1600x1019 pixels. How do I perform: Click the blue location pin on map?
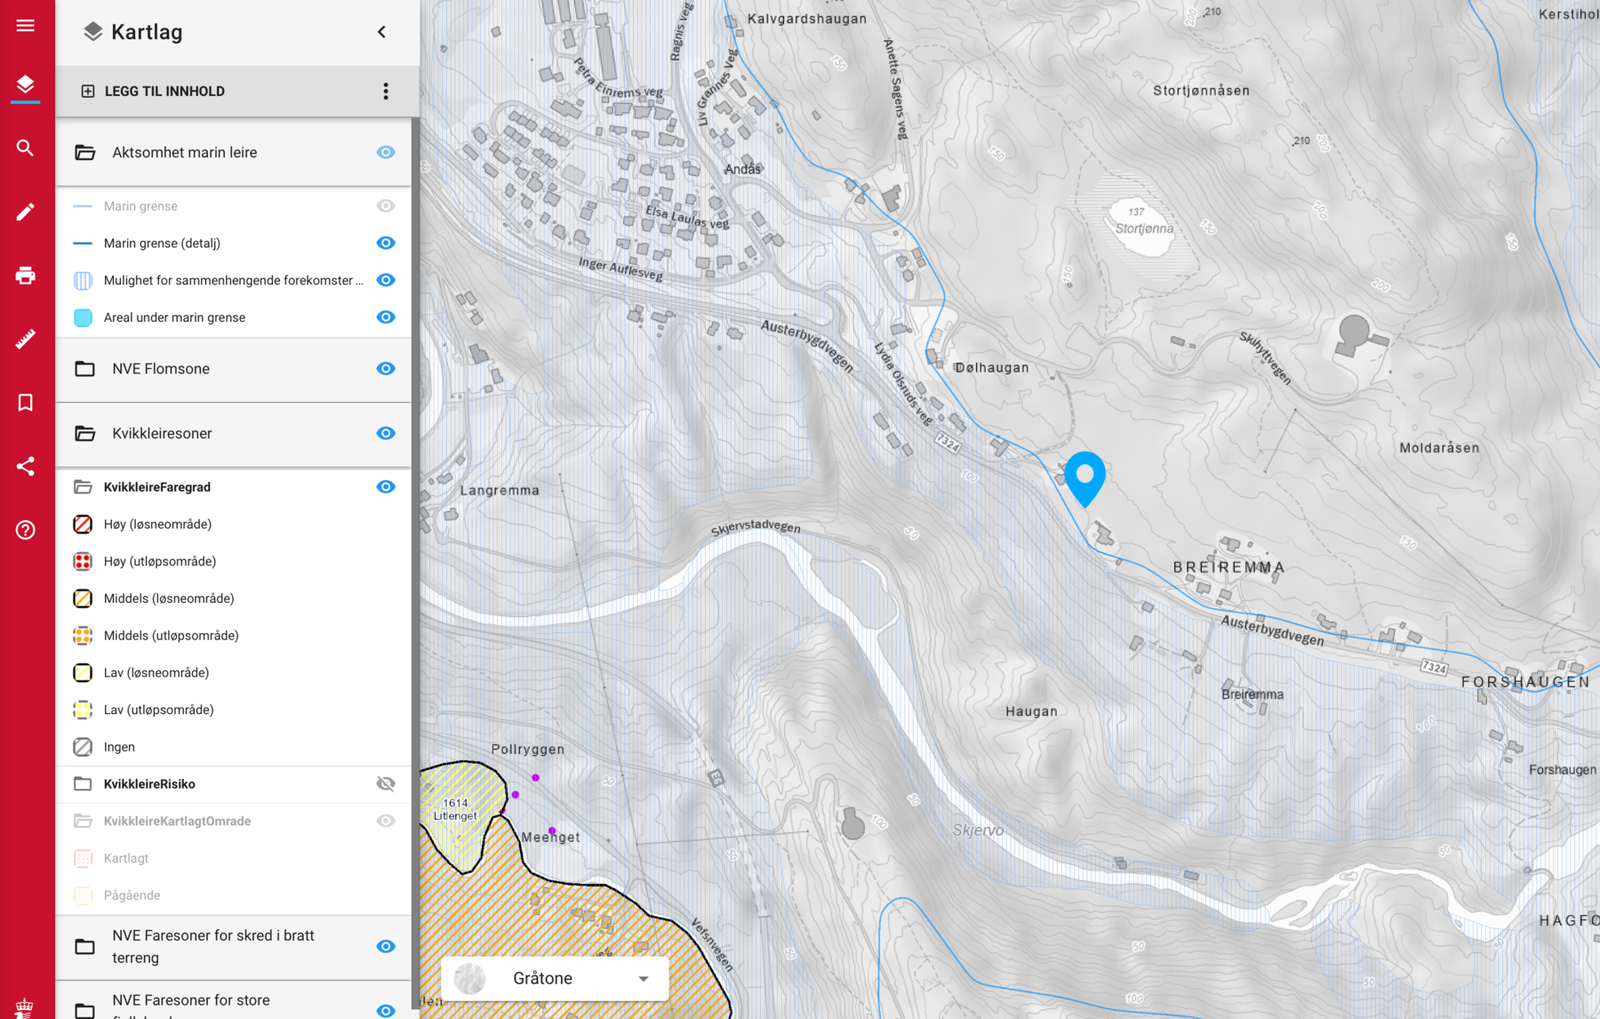(x=1085, y=479)
